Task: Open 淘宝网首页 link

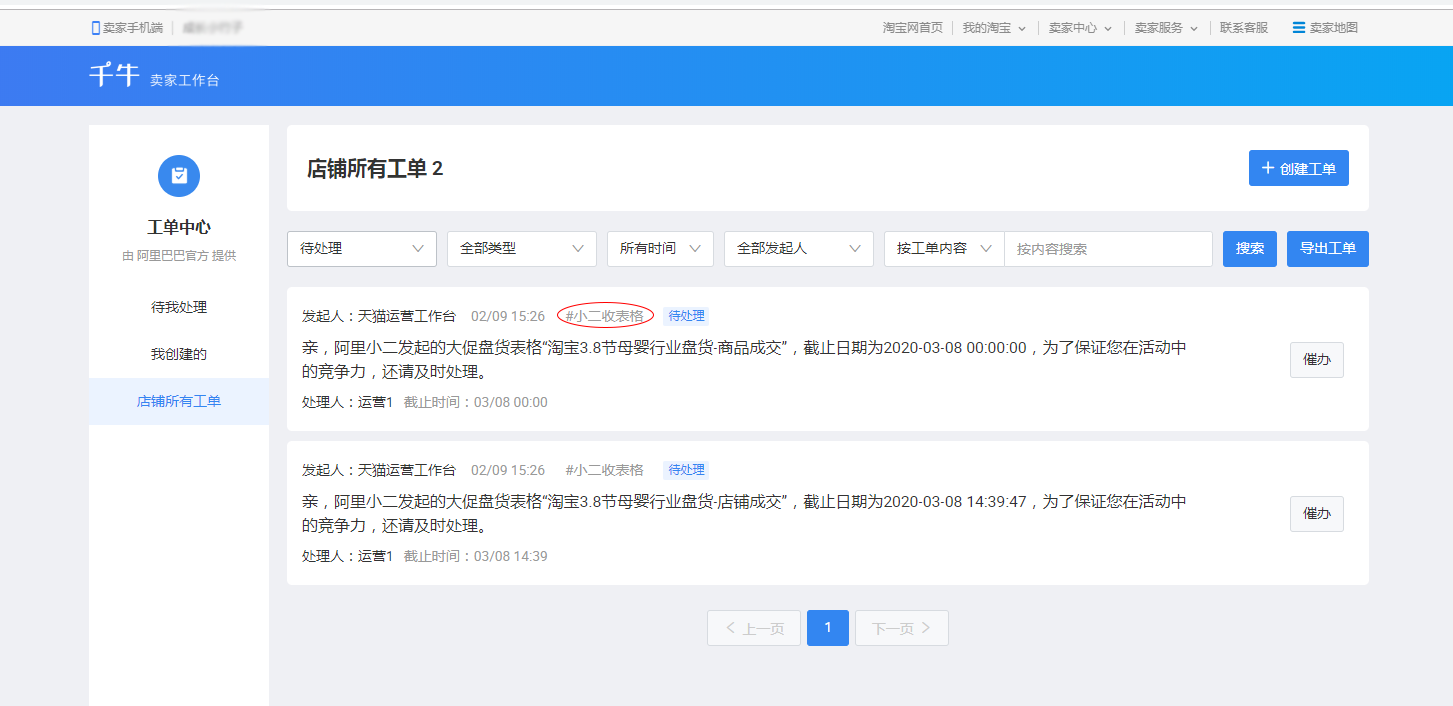Action: coord(912,28)
